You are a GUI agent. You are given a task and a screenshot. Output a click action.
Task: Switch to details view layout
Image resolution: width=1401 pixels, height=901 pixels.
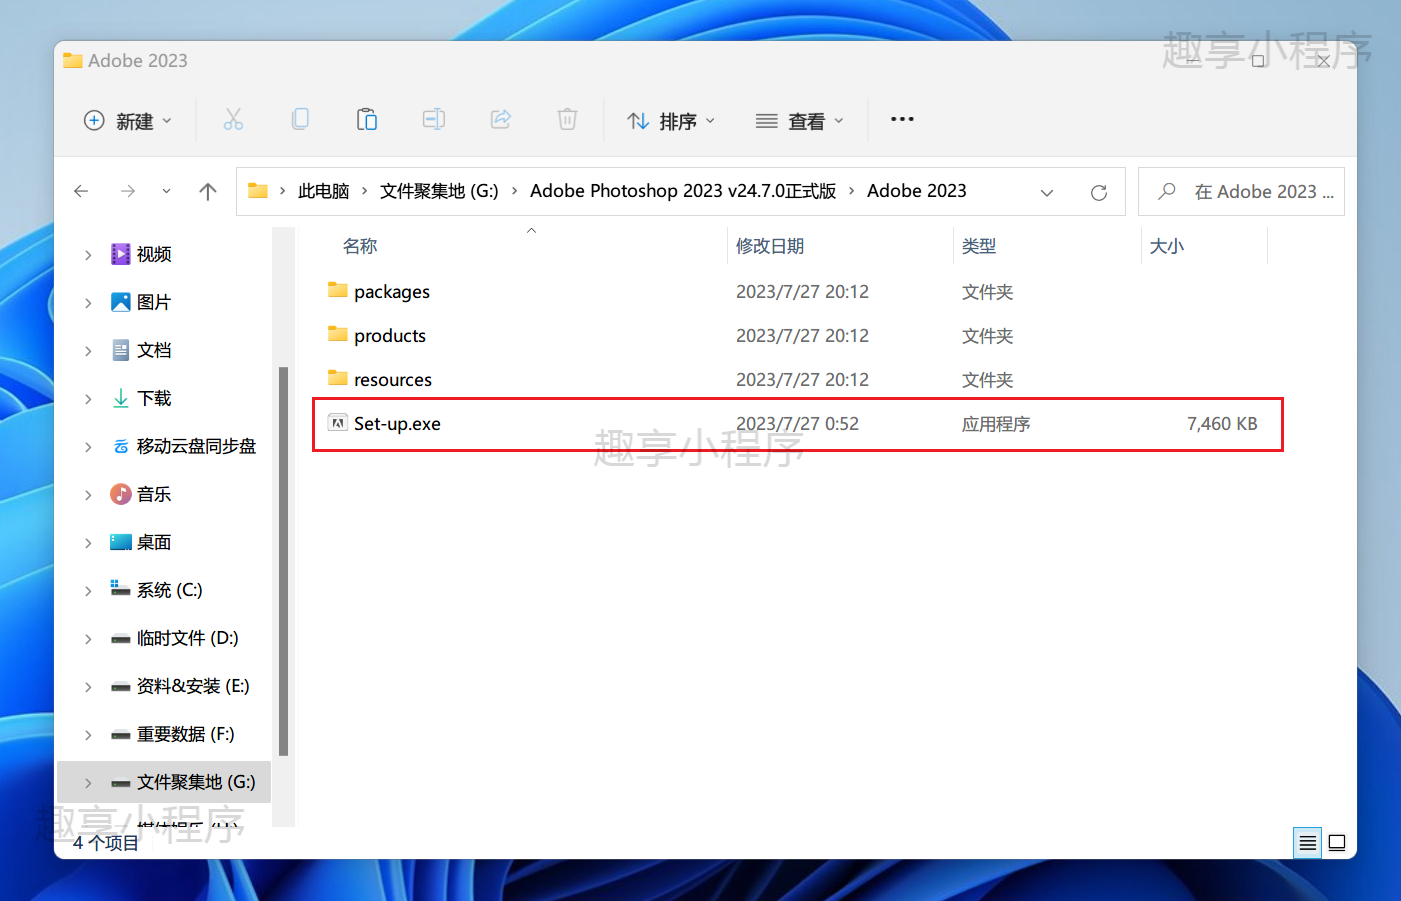pos(1307,843)
